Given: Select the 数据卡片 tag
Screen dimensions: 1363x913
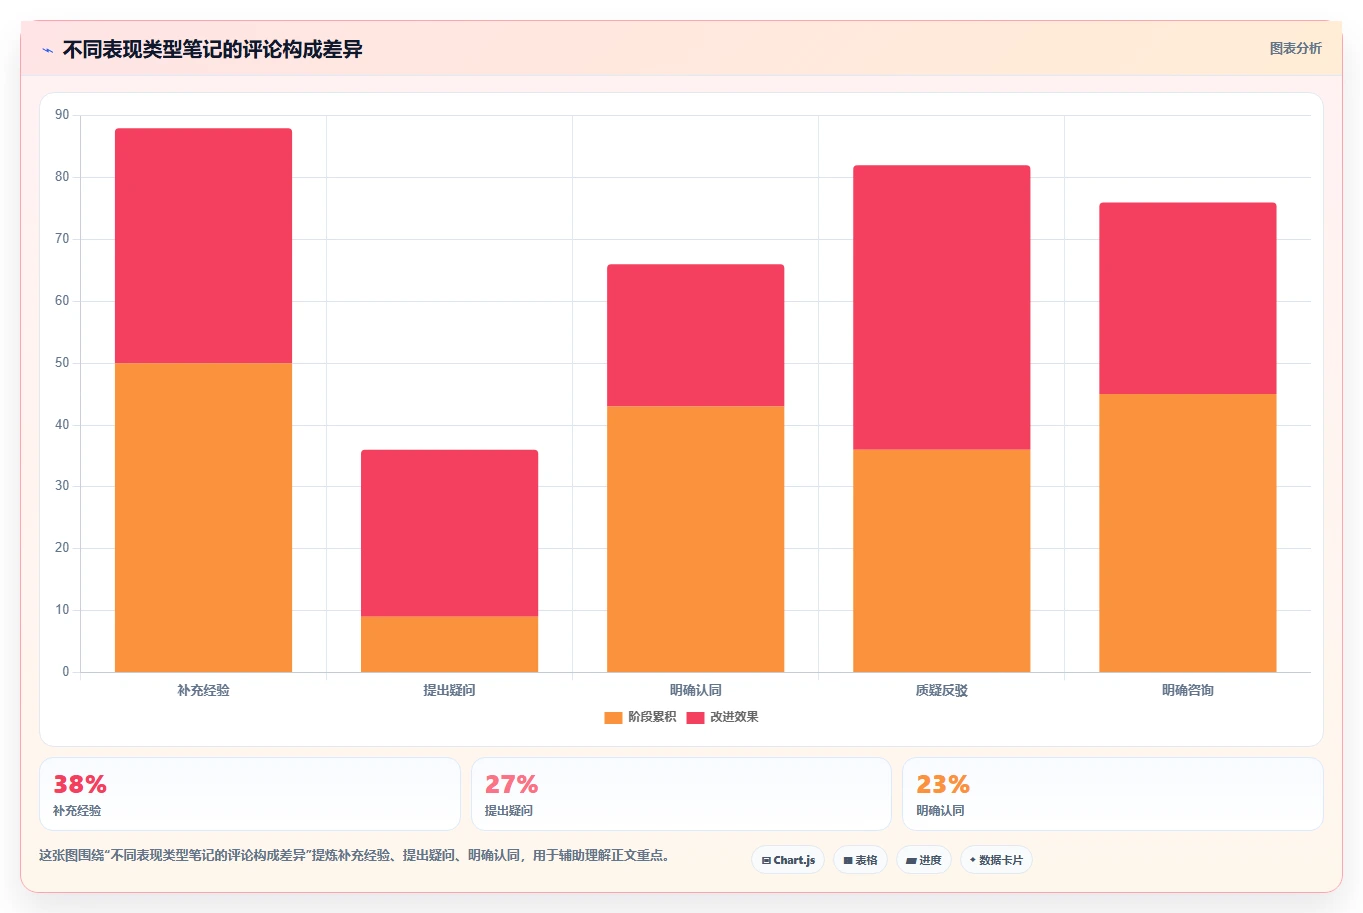Looking at the screenshot, I should [996, 860].
